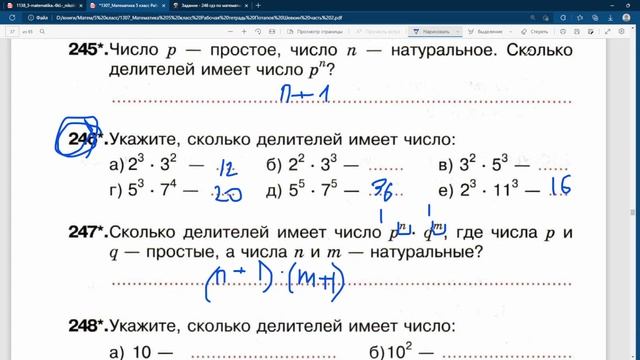Add page to favorites icon
This screenshot has width=640, height=360.
click(x=546, y=18)
